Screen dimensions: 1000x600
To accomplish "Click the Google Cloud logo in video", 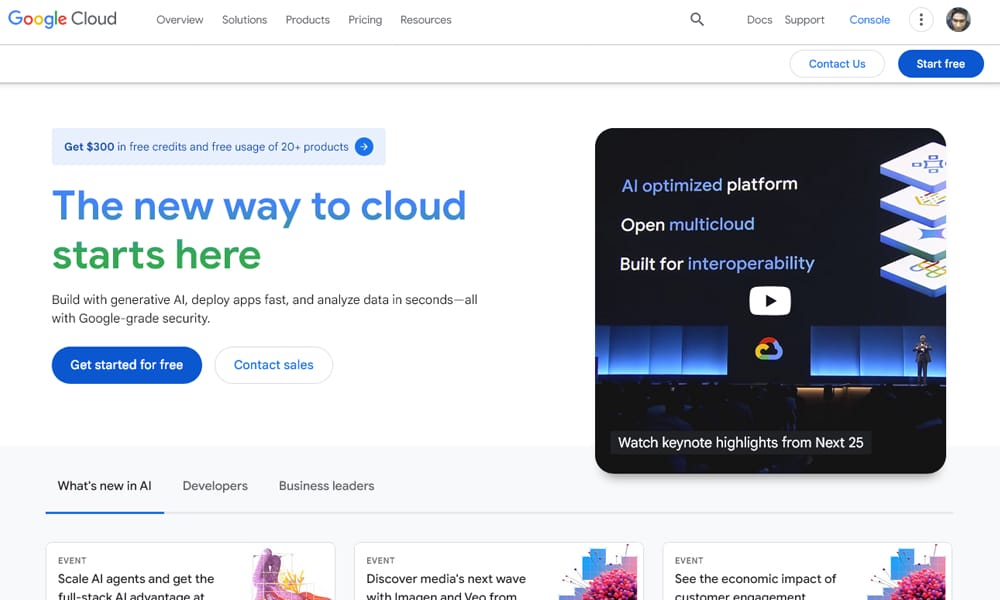I will [769, 349].
